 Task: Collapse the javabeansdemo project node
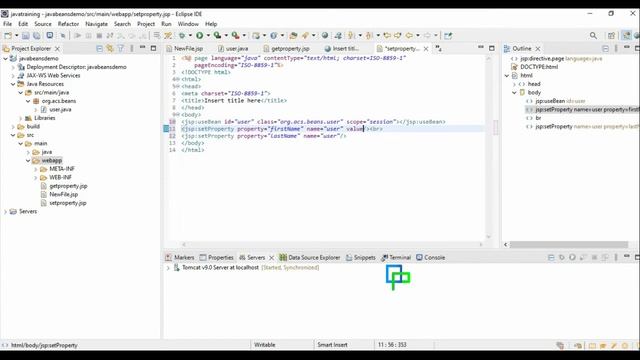pyautogui.click(x=5, y=59)
